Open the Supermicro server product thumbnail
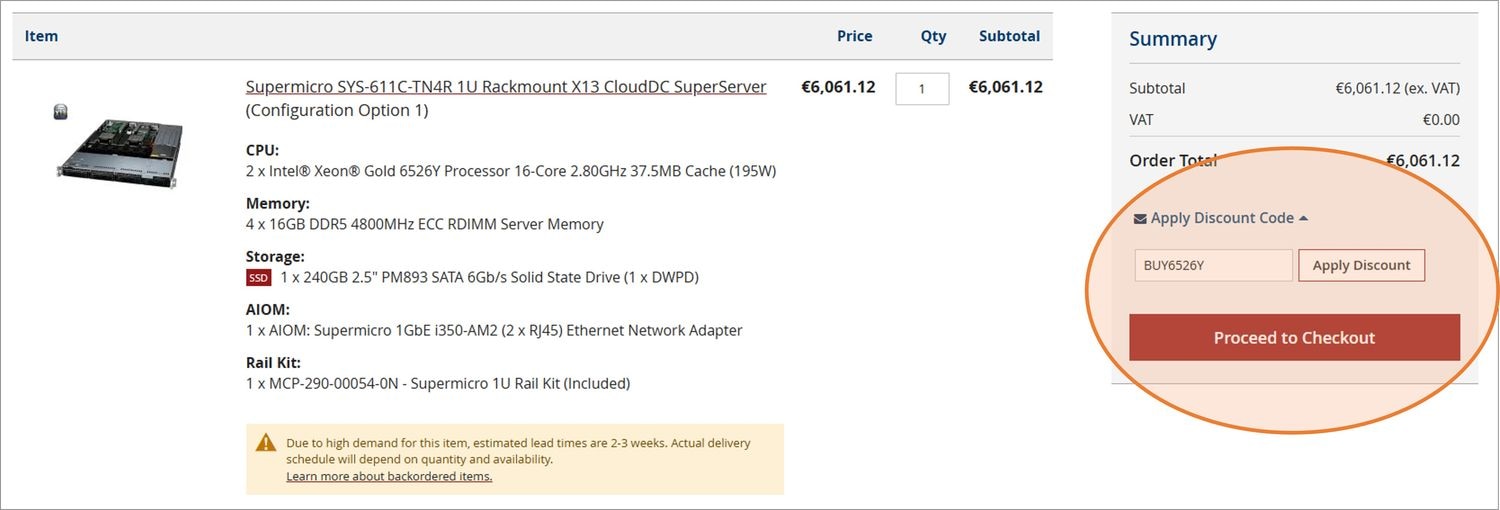The image size is (1500, 510). point(122,150)
